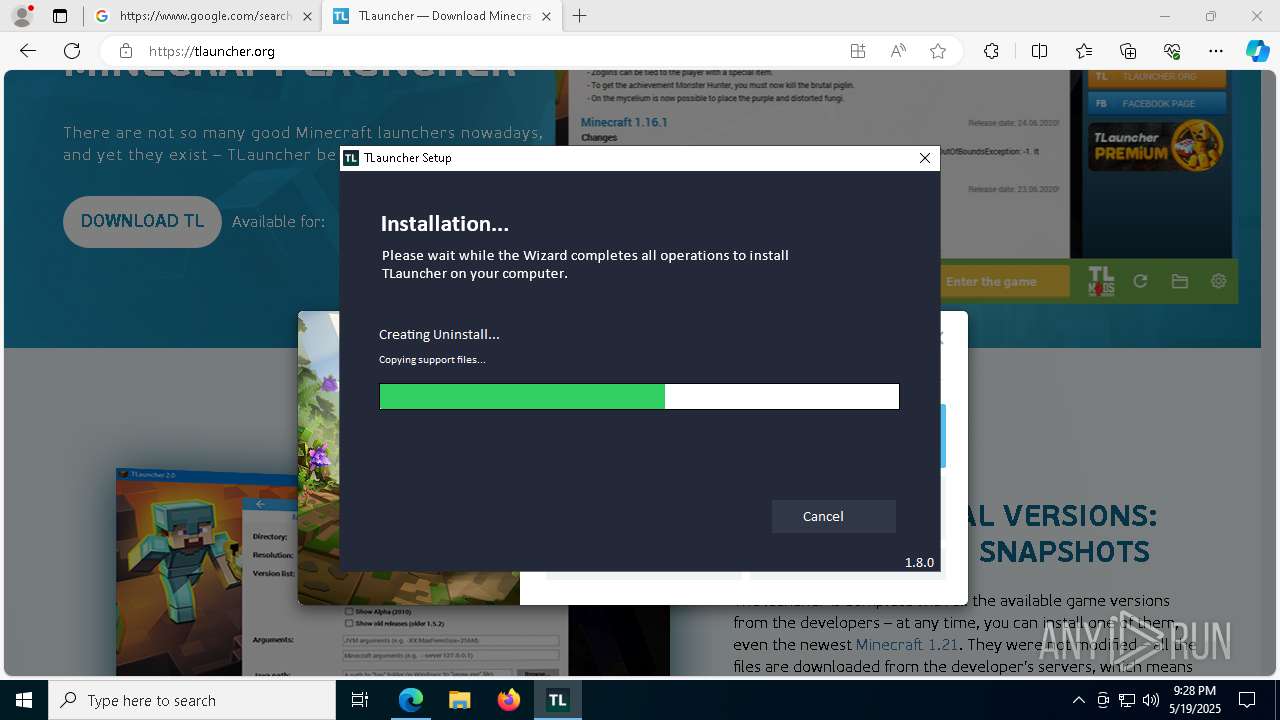Click the Enter the game button
This screenshot has width=1280, height=720.
pyautogui.click(x=1004, y=282)
